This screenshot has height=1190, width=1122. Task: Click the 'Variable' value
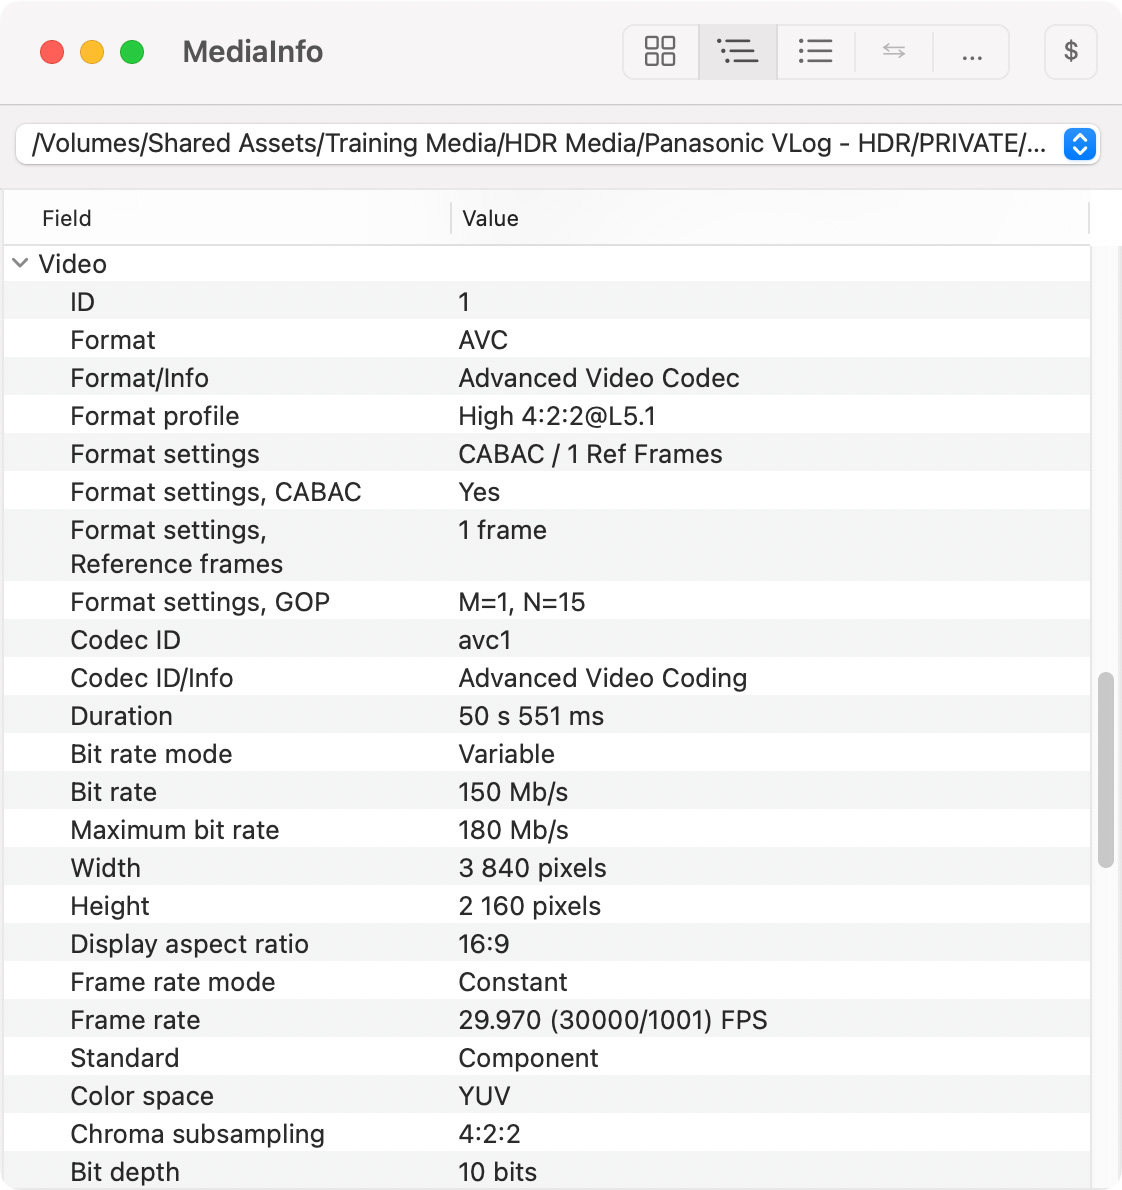pos(506,754)
